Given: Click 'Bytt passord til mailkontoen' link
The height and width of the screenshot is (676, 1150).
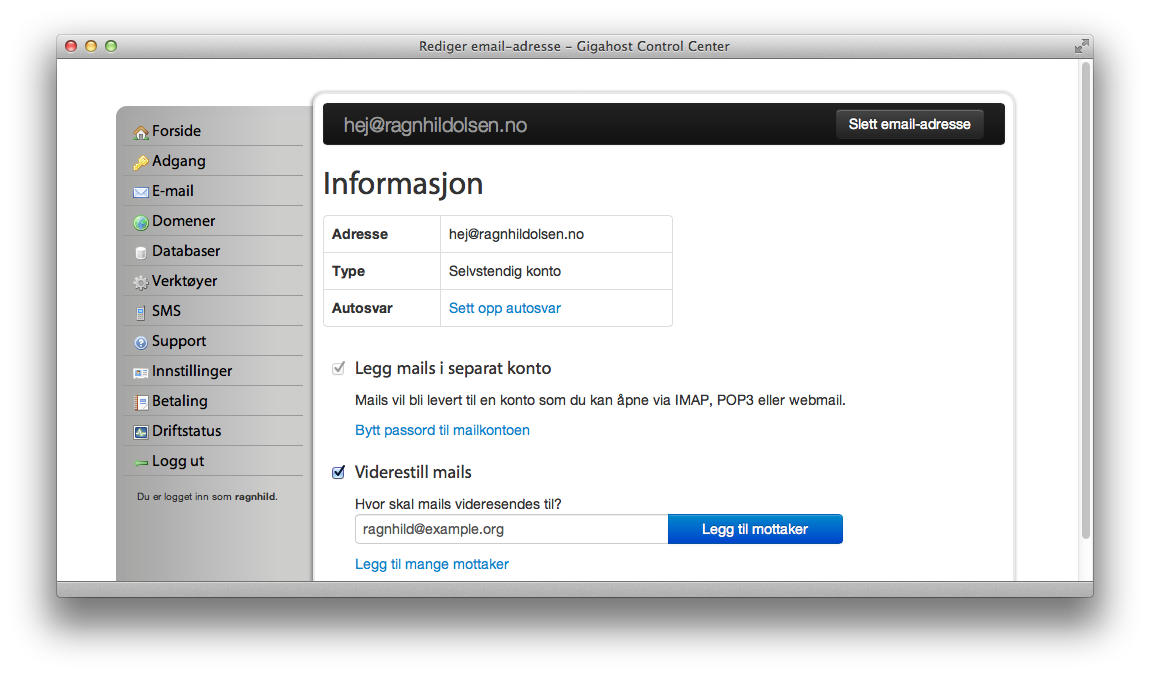Looking at the screenshot, I should [x=442, y=430].
